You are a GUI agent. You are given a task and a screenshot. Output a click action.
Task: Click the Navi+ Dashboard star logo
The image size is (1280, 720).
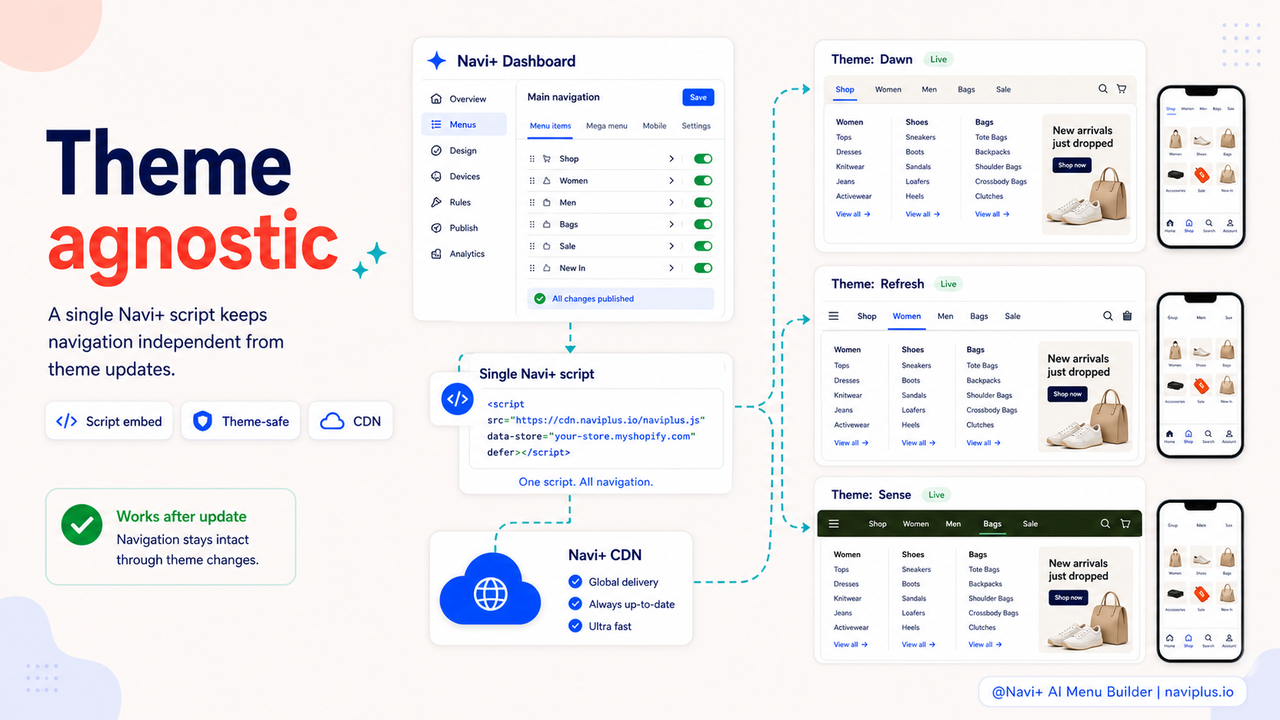[x=437, y=61]
